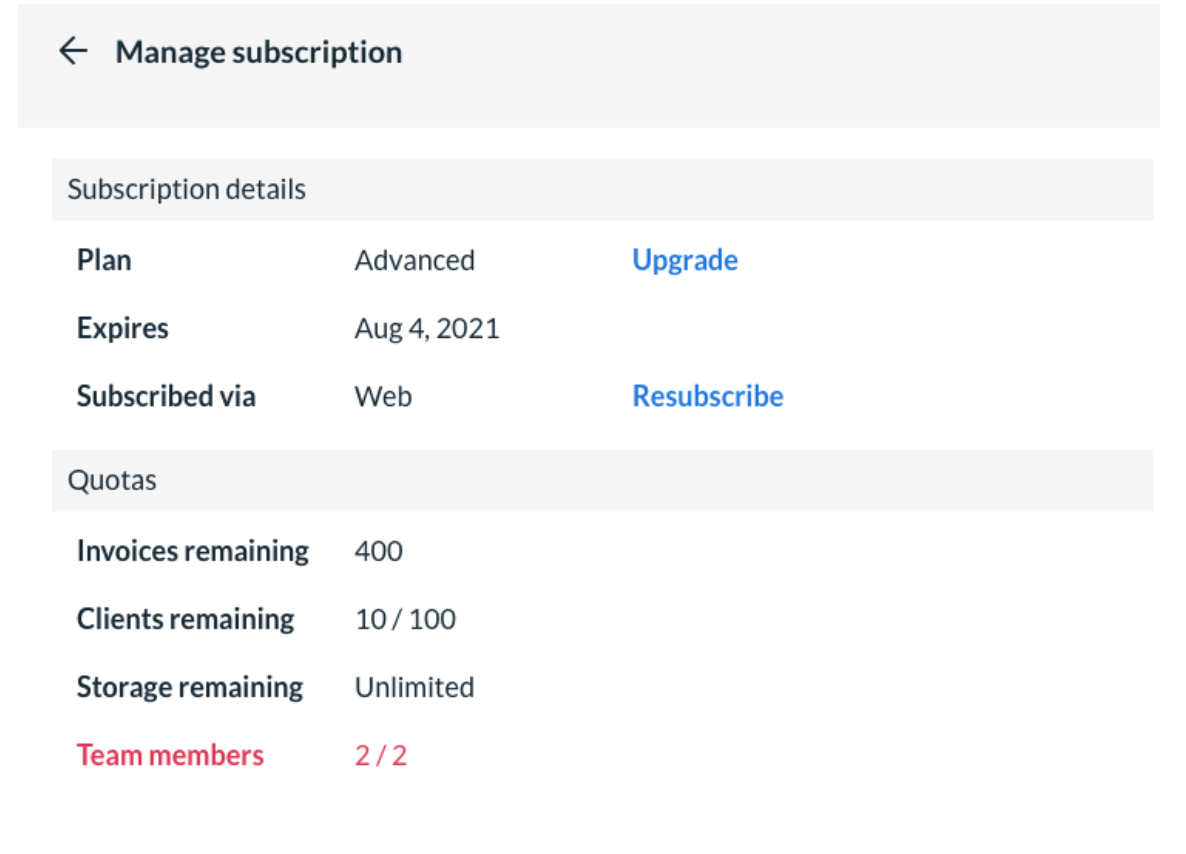Viewport: 1186px width, 854px height.
Task: Select the Expires row
Action: click(x=122, y=328)
